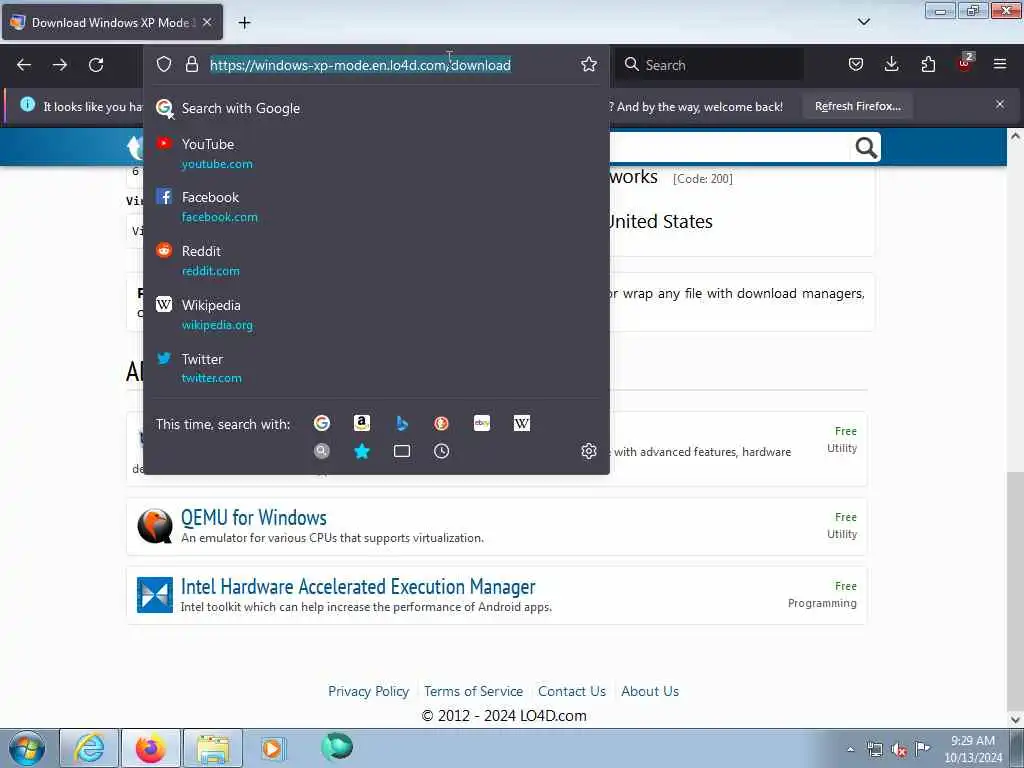Switch to Firefox on the taskbar
Image resolution: width=1024 pixels, height=768 pixels.
pyautogui.click(x=151, y=748)
